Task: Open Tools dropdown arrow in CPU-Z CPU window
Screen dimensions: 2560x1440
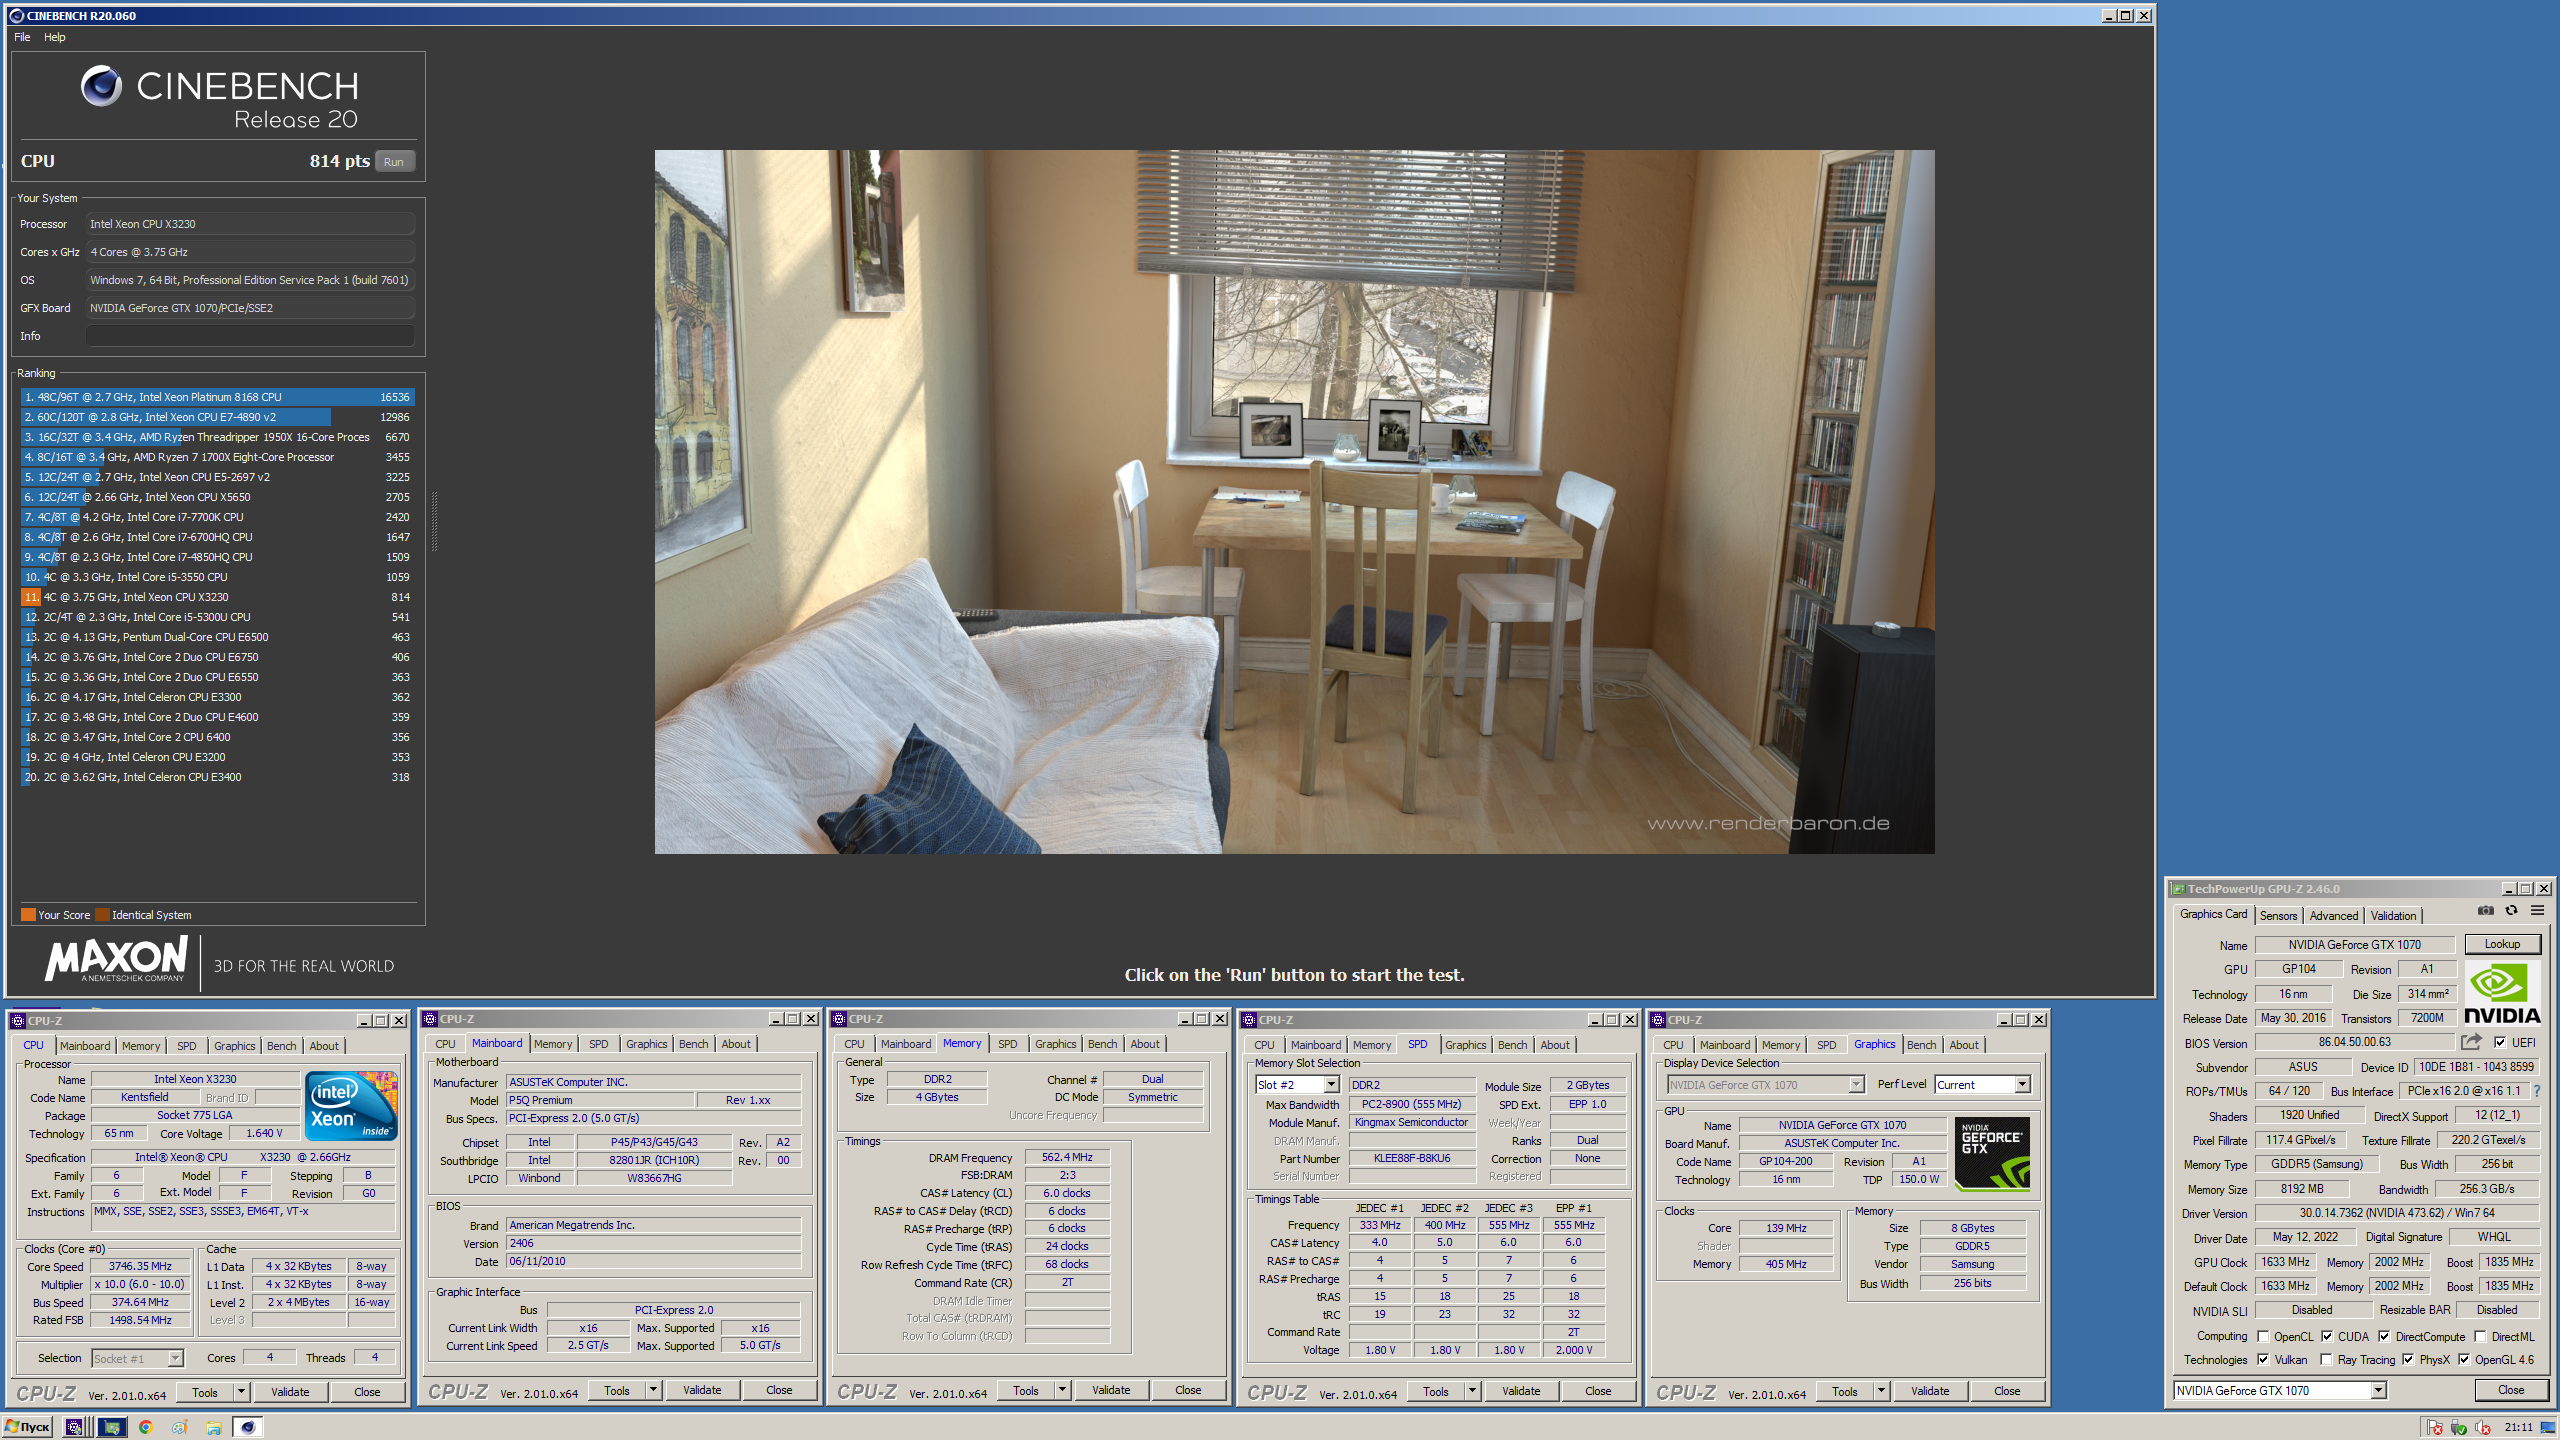Action: [x=241, y=1392]
